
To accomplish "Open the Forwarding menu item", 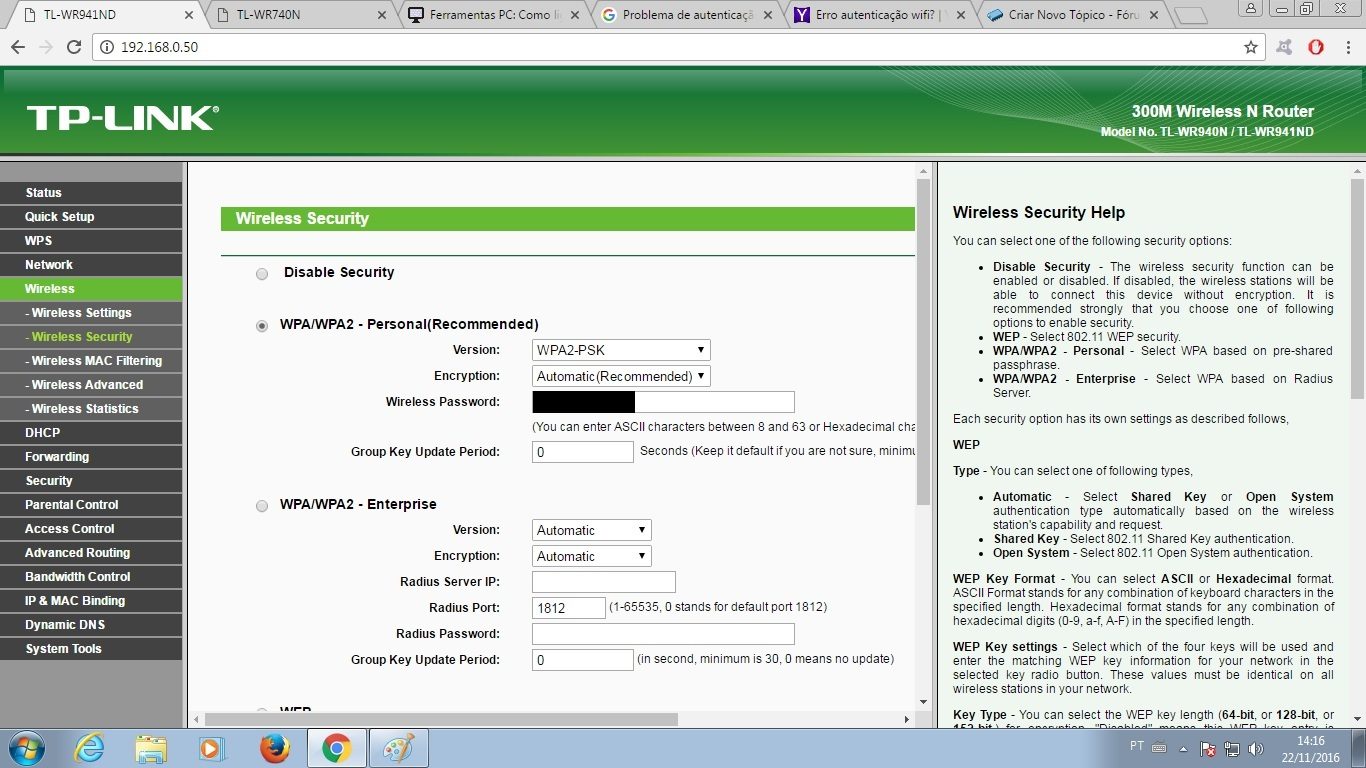I will (91, 457).
